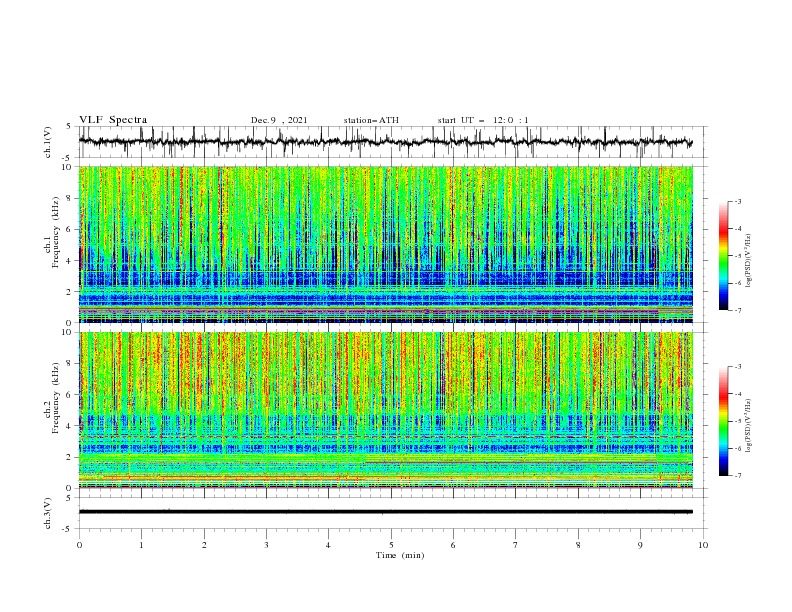
Task: Click time axis tick label "6"
Action: tap(453, 545)
